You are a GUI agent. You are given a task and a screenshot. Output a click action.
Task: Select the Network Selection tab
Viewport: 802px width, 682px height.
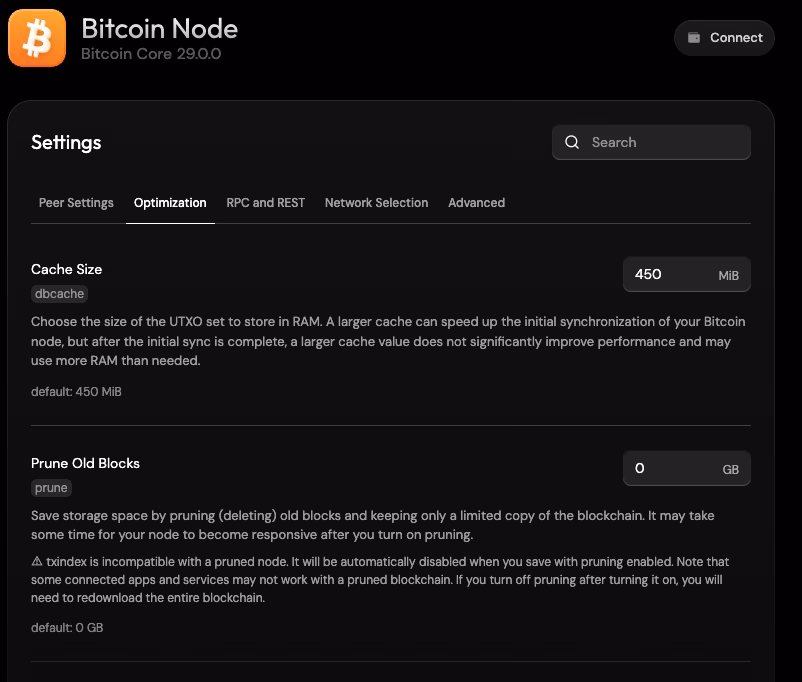click(376, 202)
